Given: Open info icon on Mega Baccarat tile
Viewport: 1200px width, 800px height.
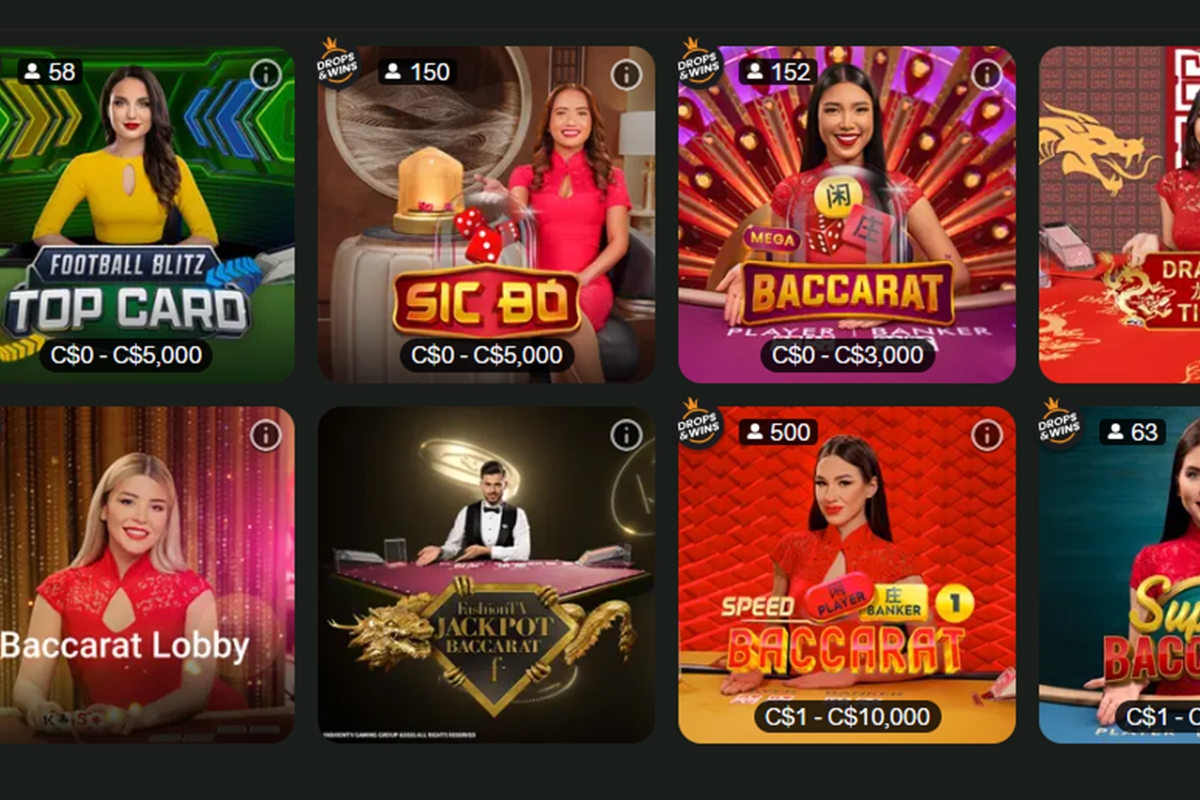Looking at the screenshot, I should pyautogui.click(x=987, y=74).
